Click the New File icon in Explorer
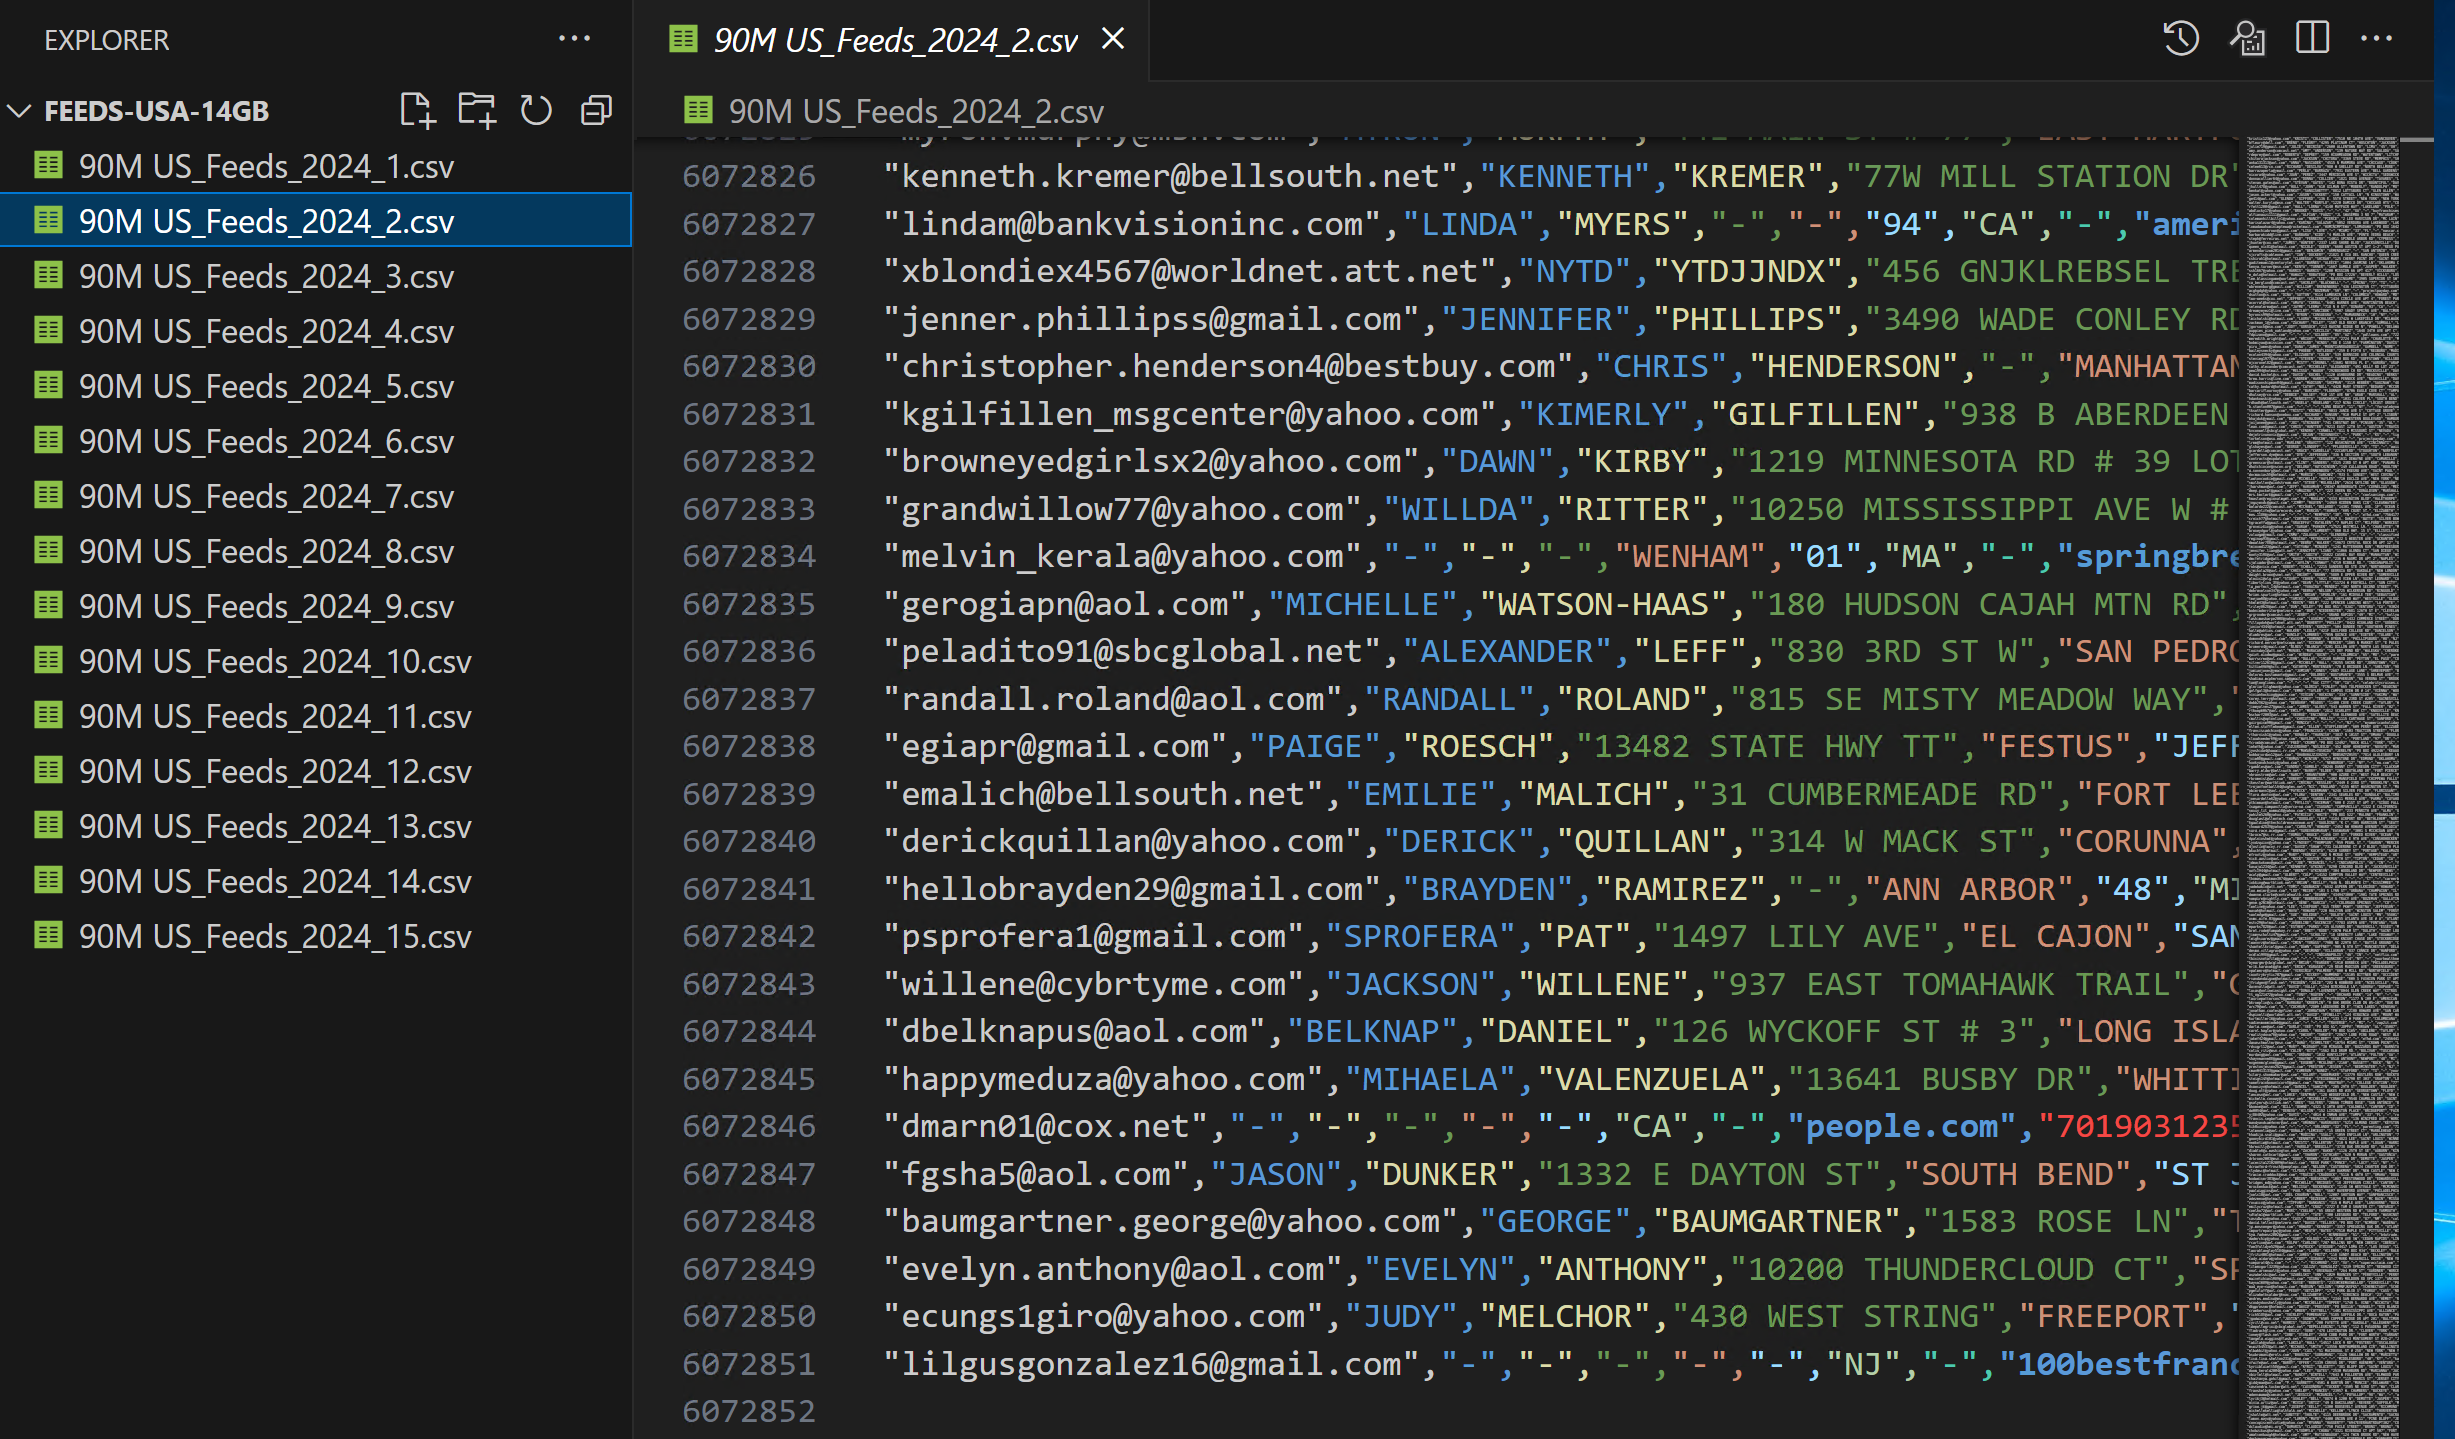This screenshot has height=1439, width=2455. click(417, 110)
